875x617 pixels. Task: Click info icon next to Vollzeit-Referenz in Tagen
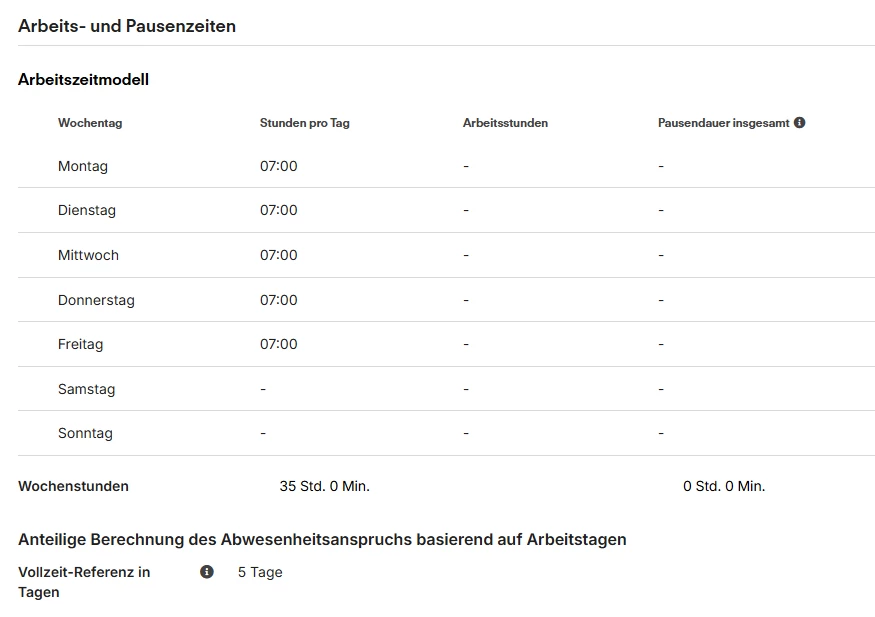(x=206, y=572)
